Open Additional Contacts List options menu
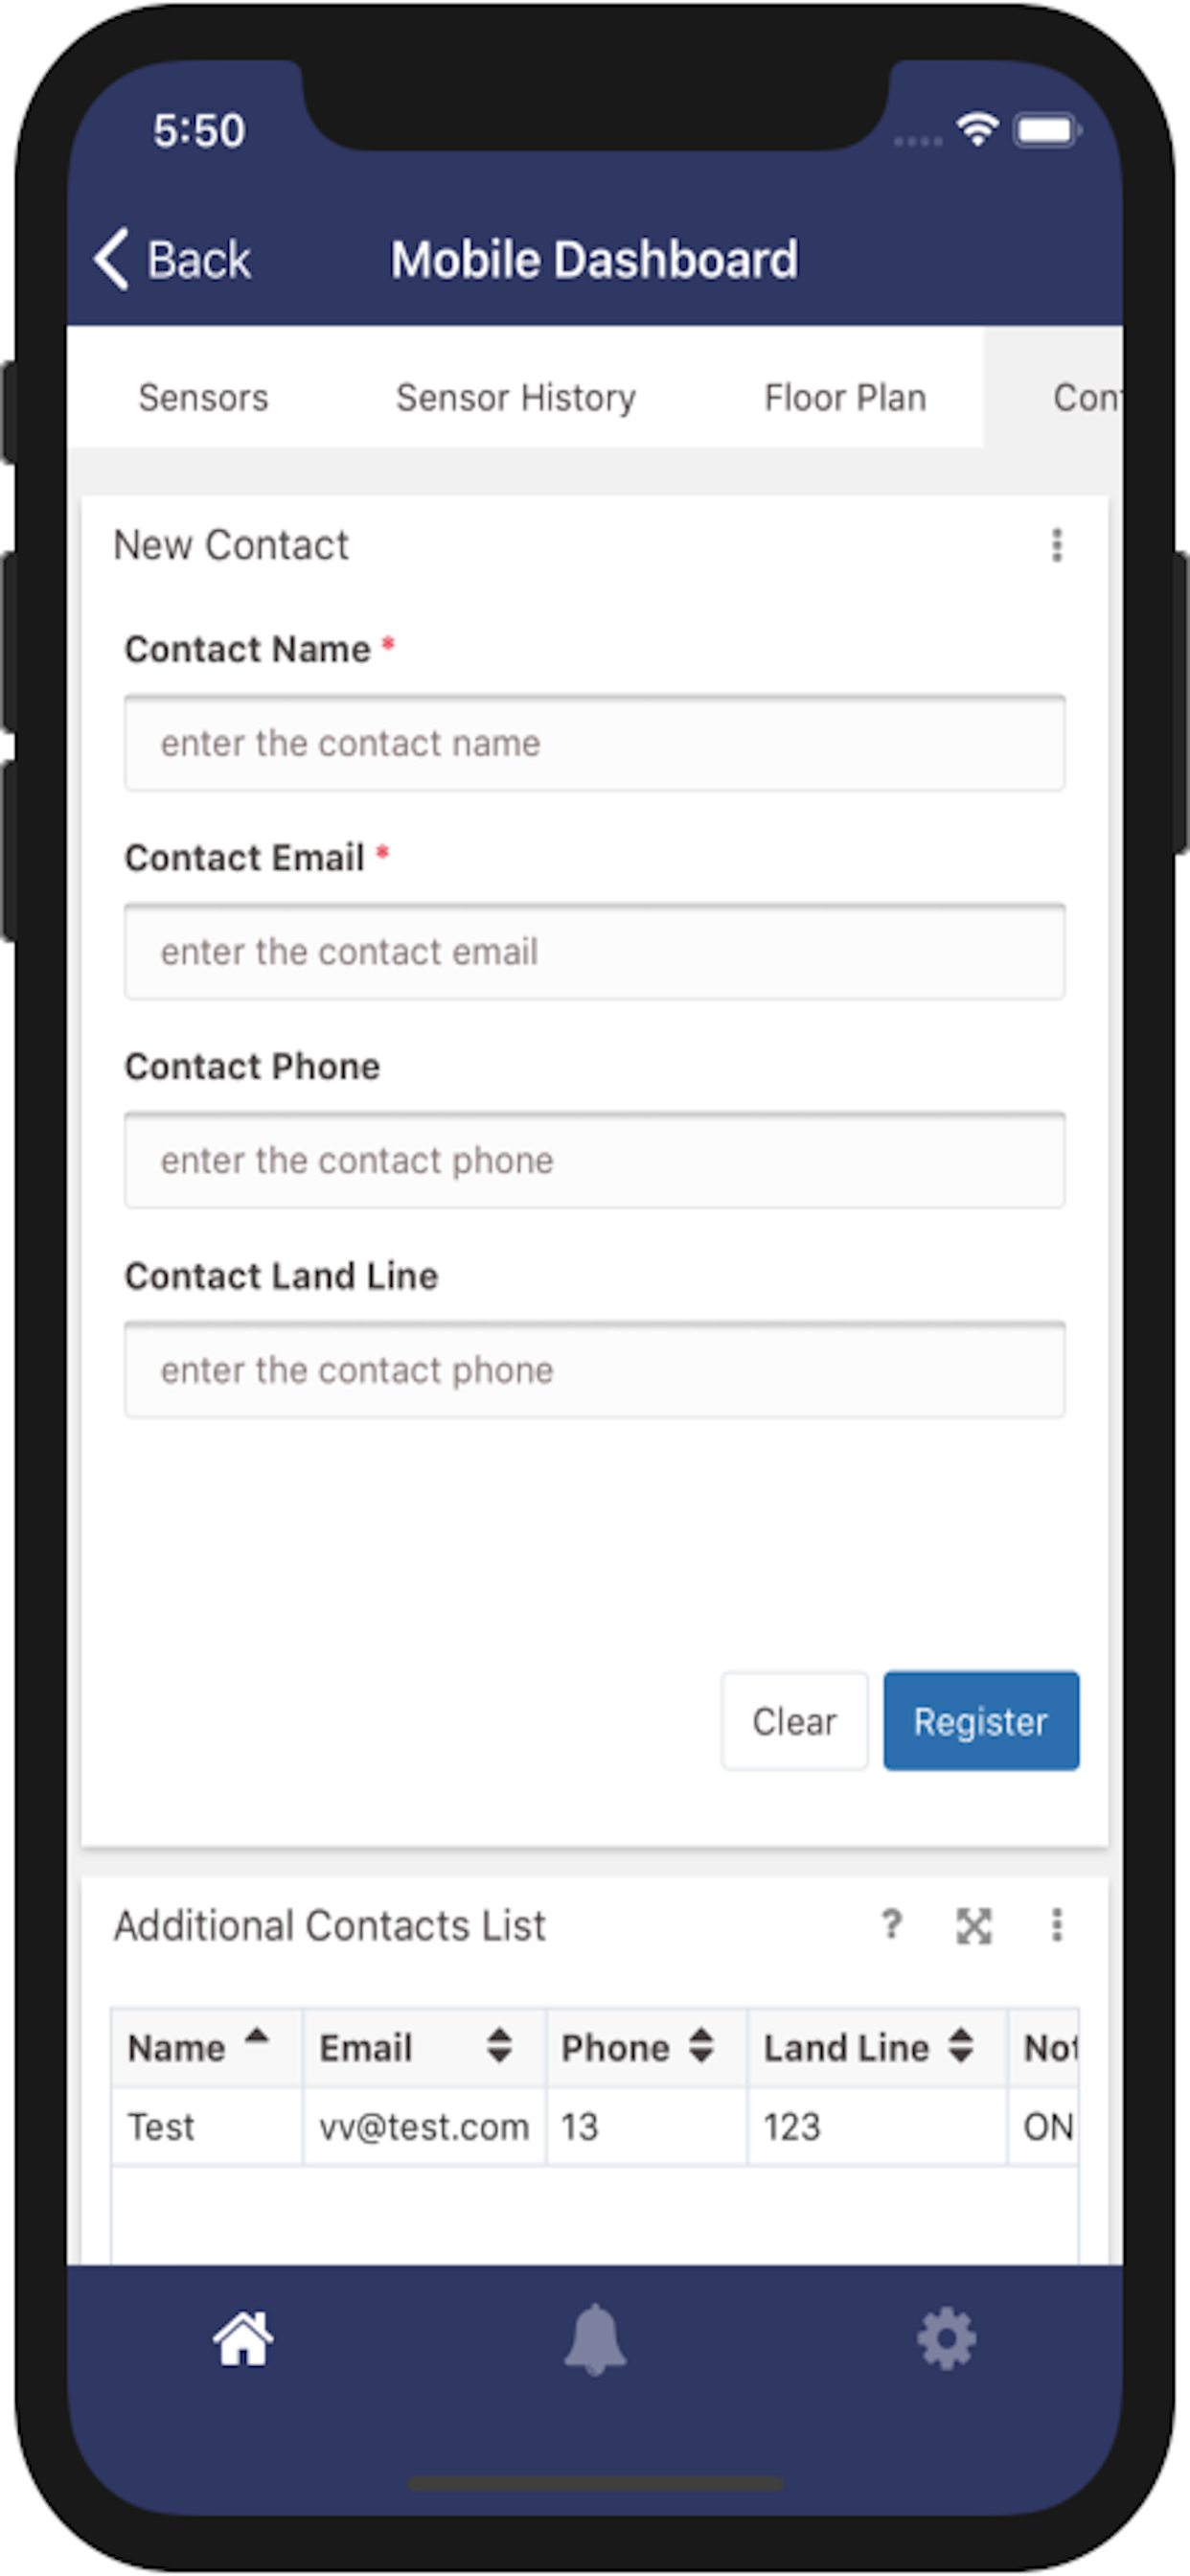1190x2576 pixels. (1057, 1925)
